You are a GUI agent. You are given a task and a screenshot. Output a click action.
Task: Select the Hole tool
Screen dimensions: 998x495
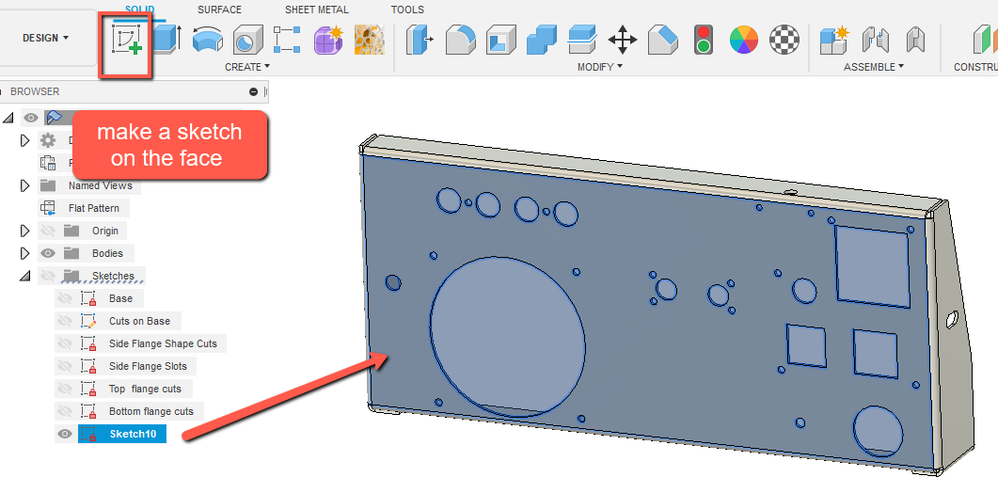247,39
